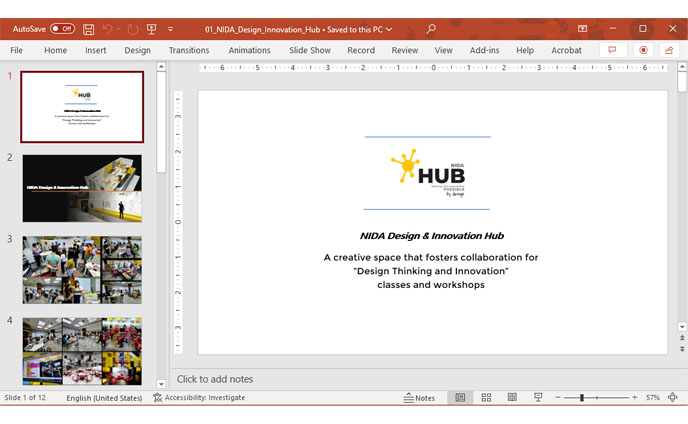Select the Acrobat tab

tap(566, 50)
